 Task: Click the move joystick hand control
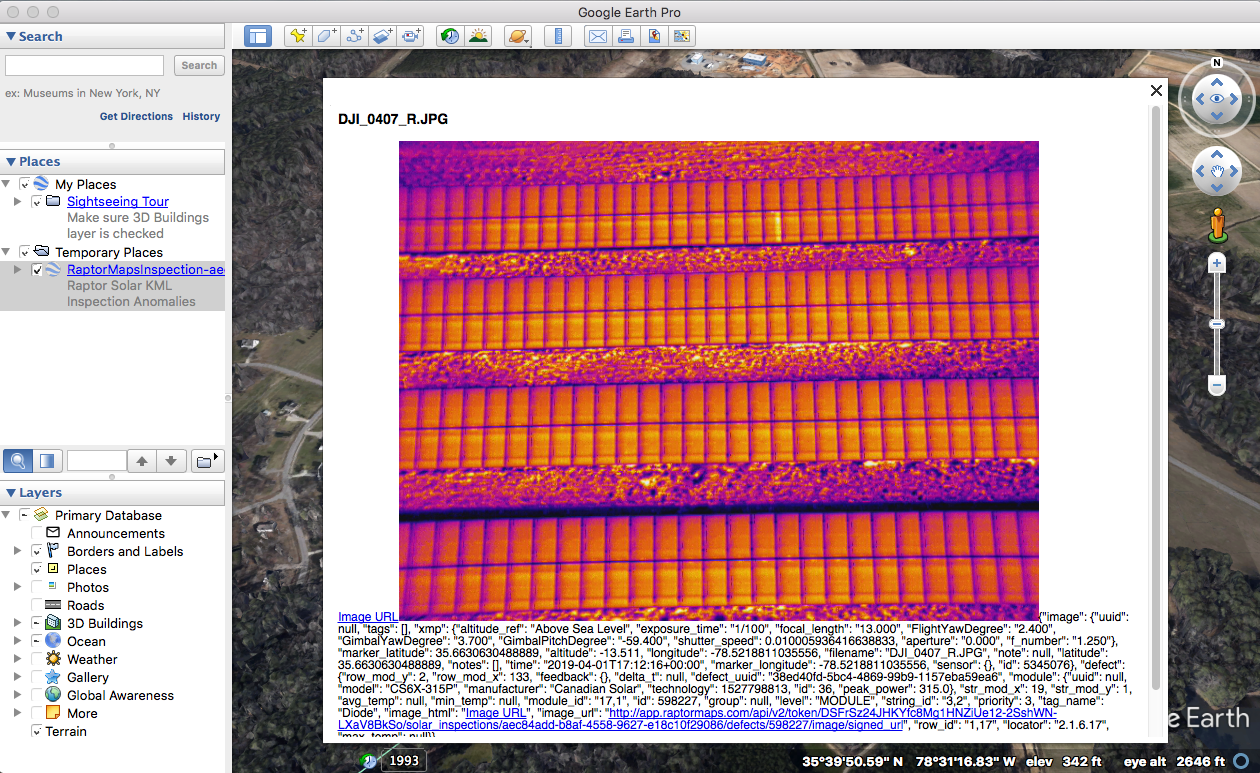(1217, 172)
